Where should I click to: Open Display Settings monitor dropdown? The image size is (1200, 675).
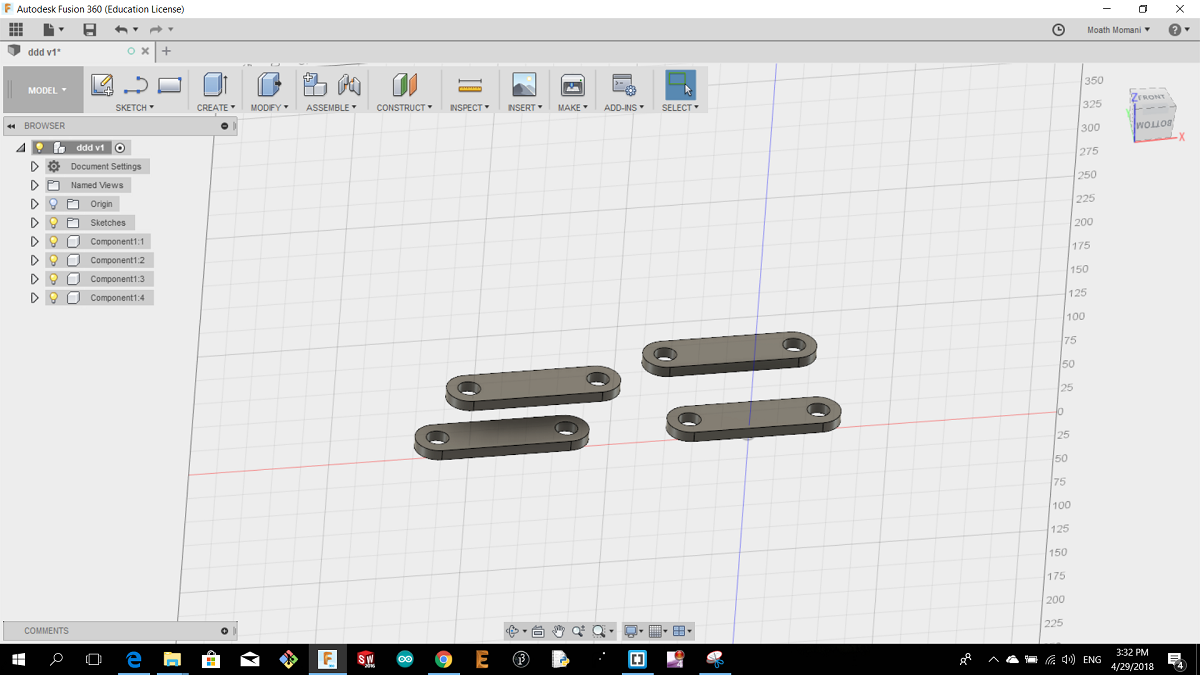point(632,631)
